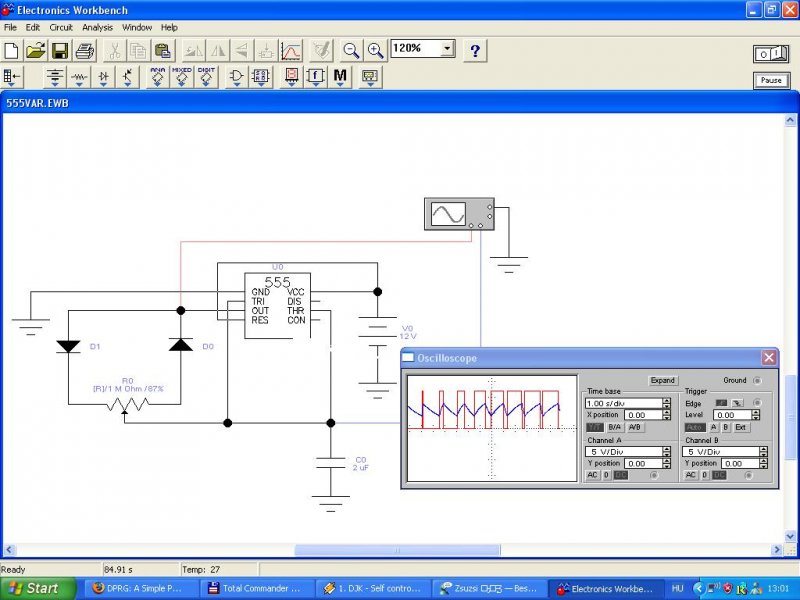This screenshot has height=600, width=800.
Task: Set Channel B coupling to AC
Action: coord(690,475)
